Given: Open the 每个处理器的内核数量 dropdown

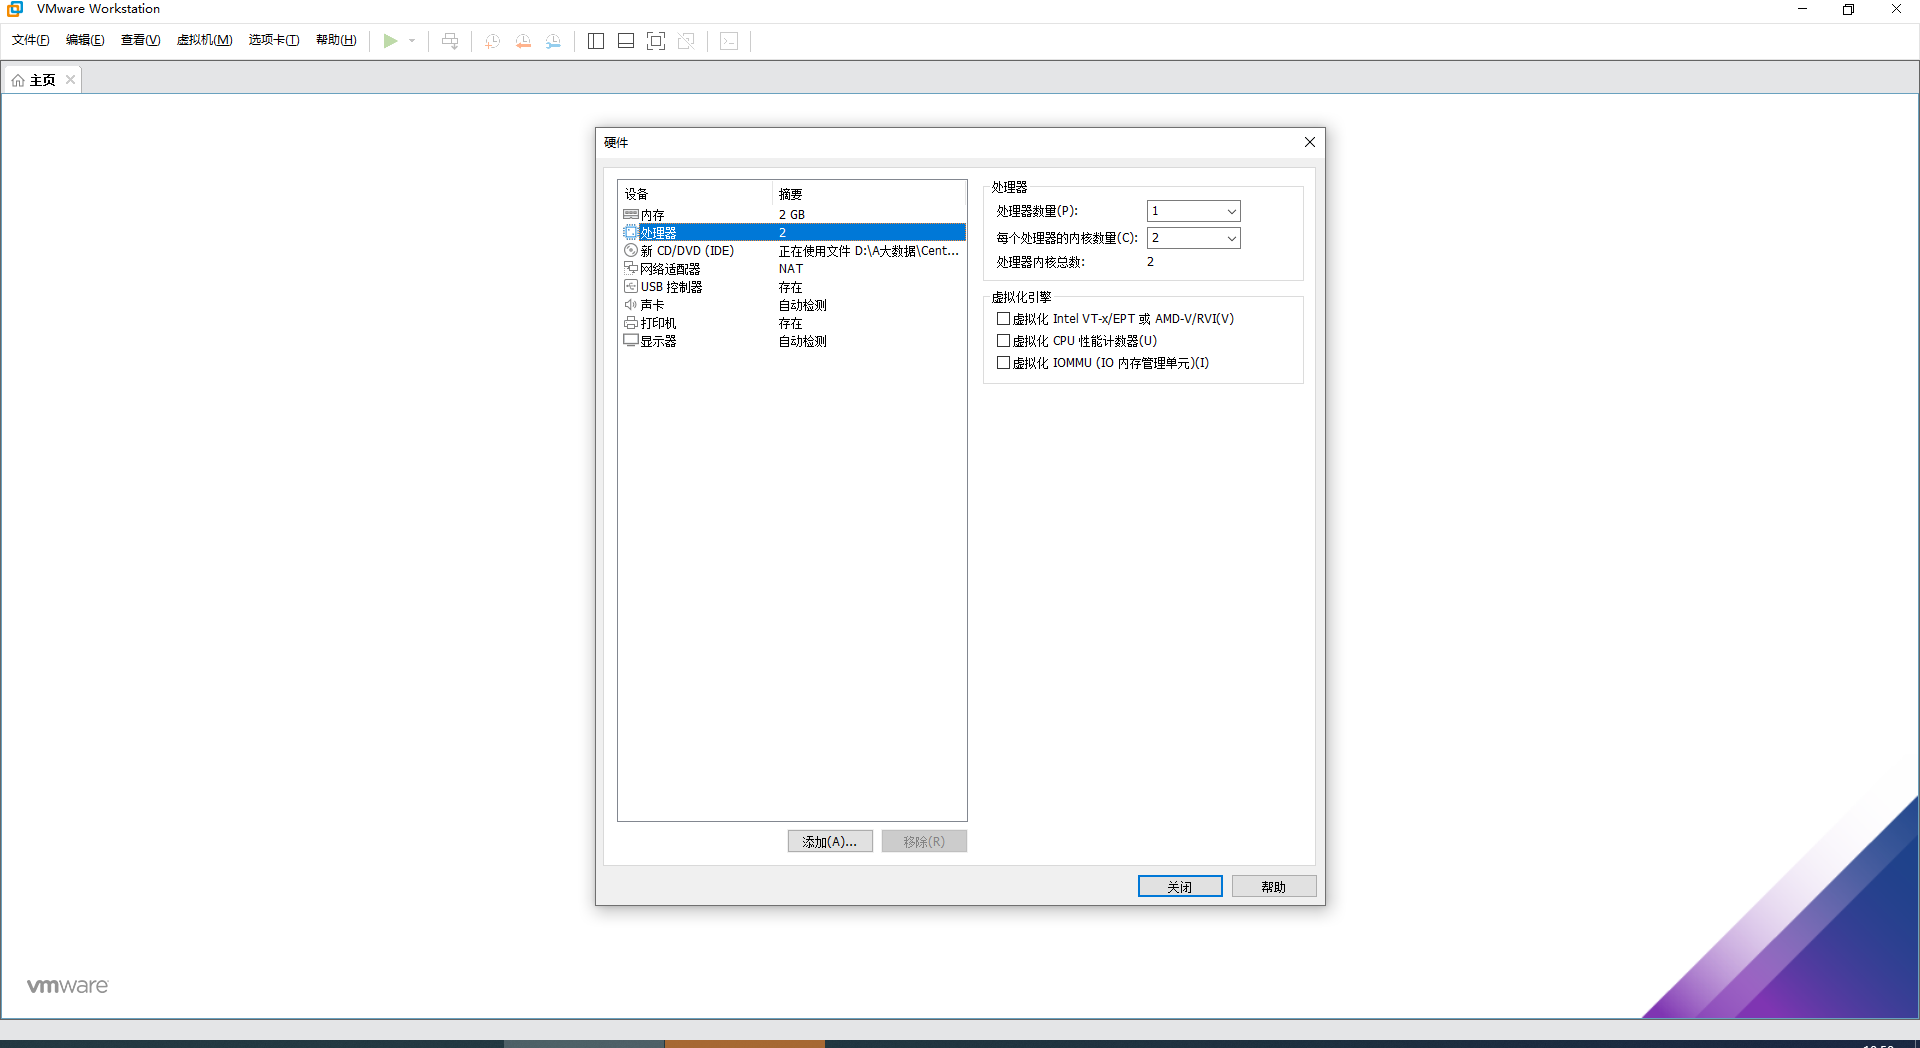Looking at the screenshot, I should tap(1194, 238).
